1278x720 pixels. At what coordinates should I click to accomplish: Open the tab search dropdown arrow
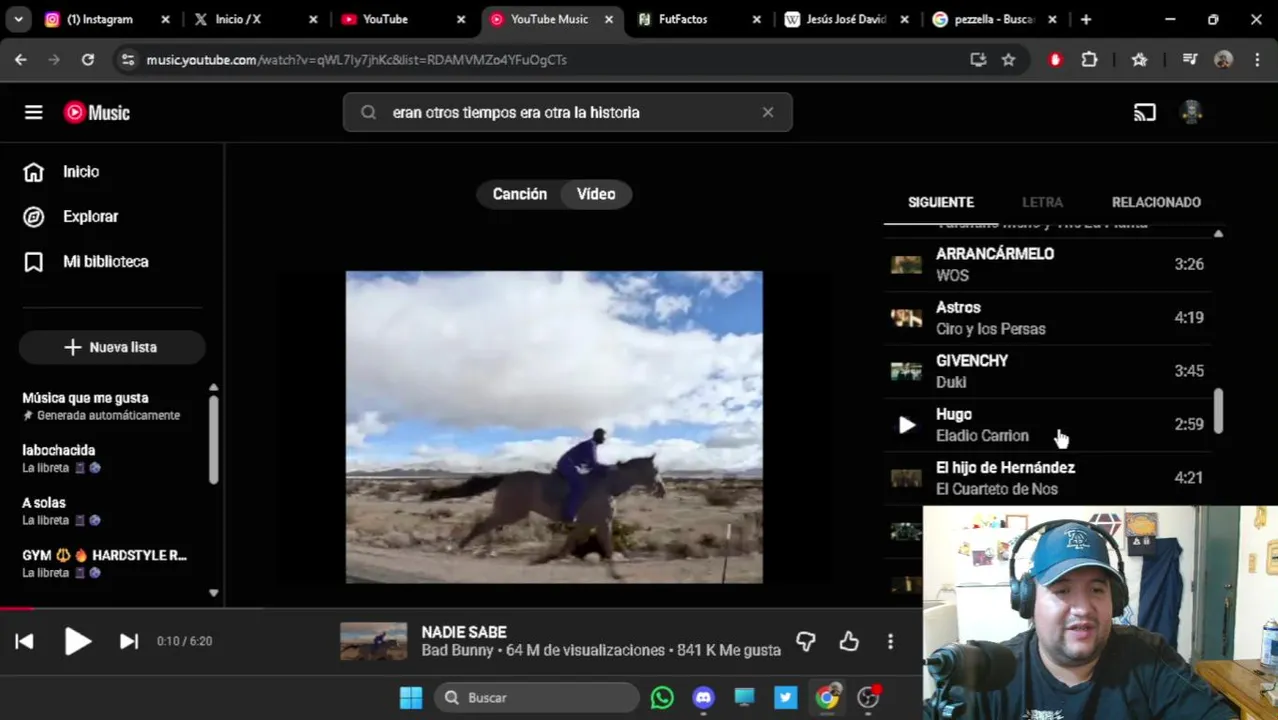18,19
